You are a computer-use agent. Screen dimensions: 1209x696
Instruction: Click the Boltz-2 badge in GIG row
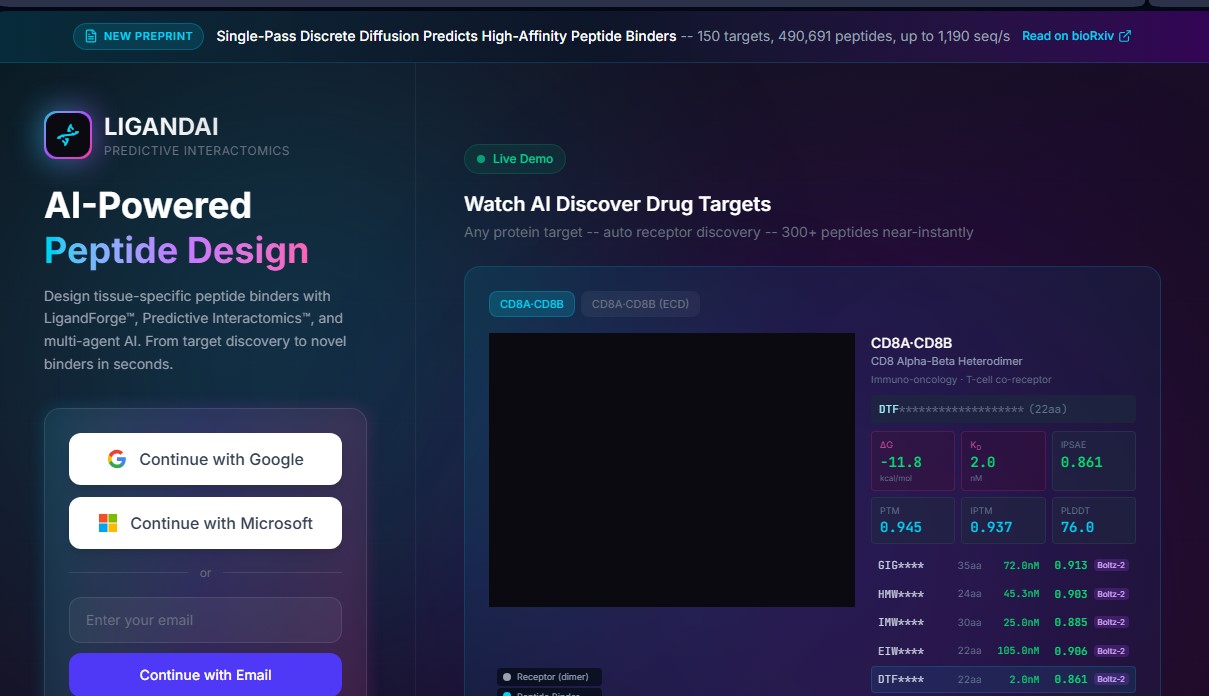point(1112,565)
